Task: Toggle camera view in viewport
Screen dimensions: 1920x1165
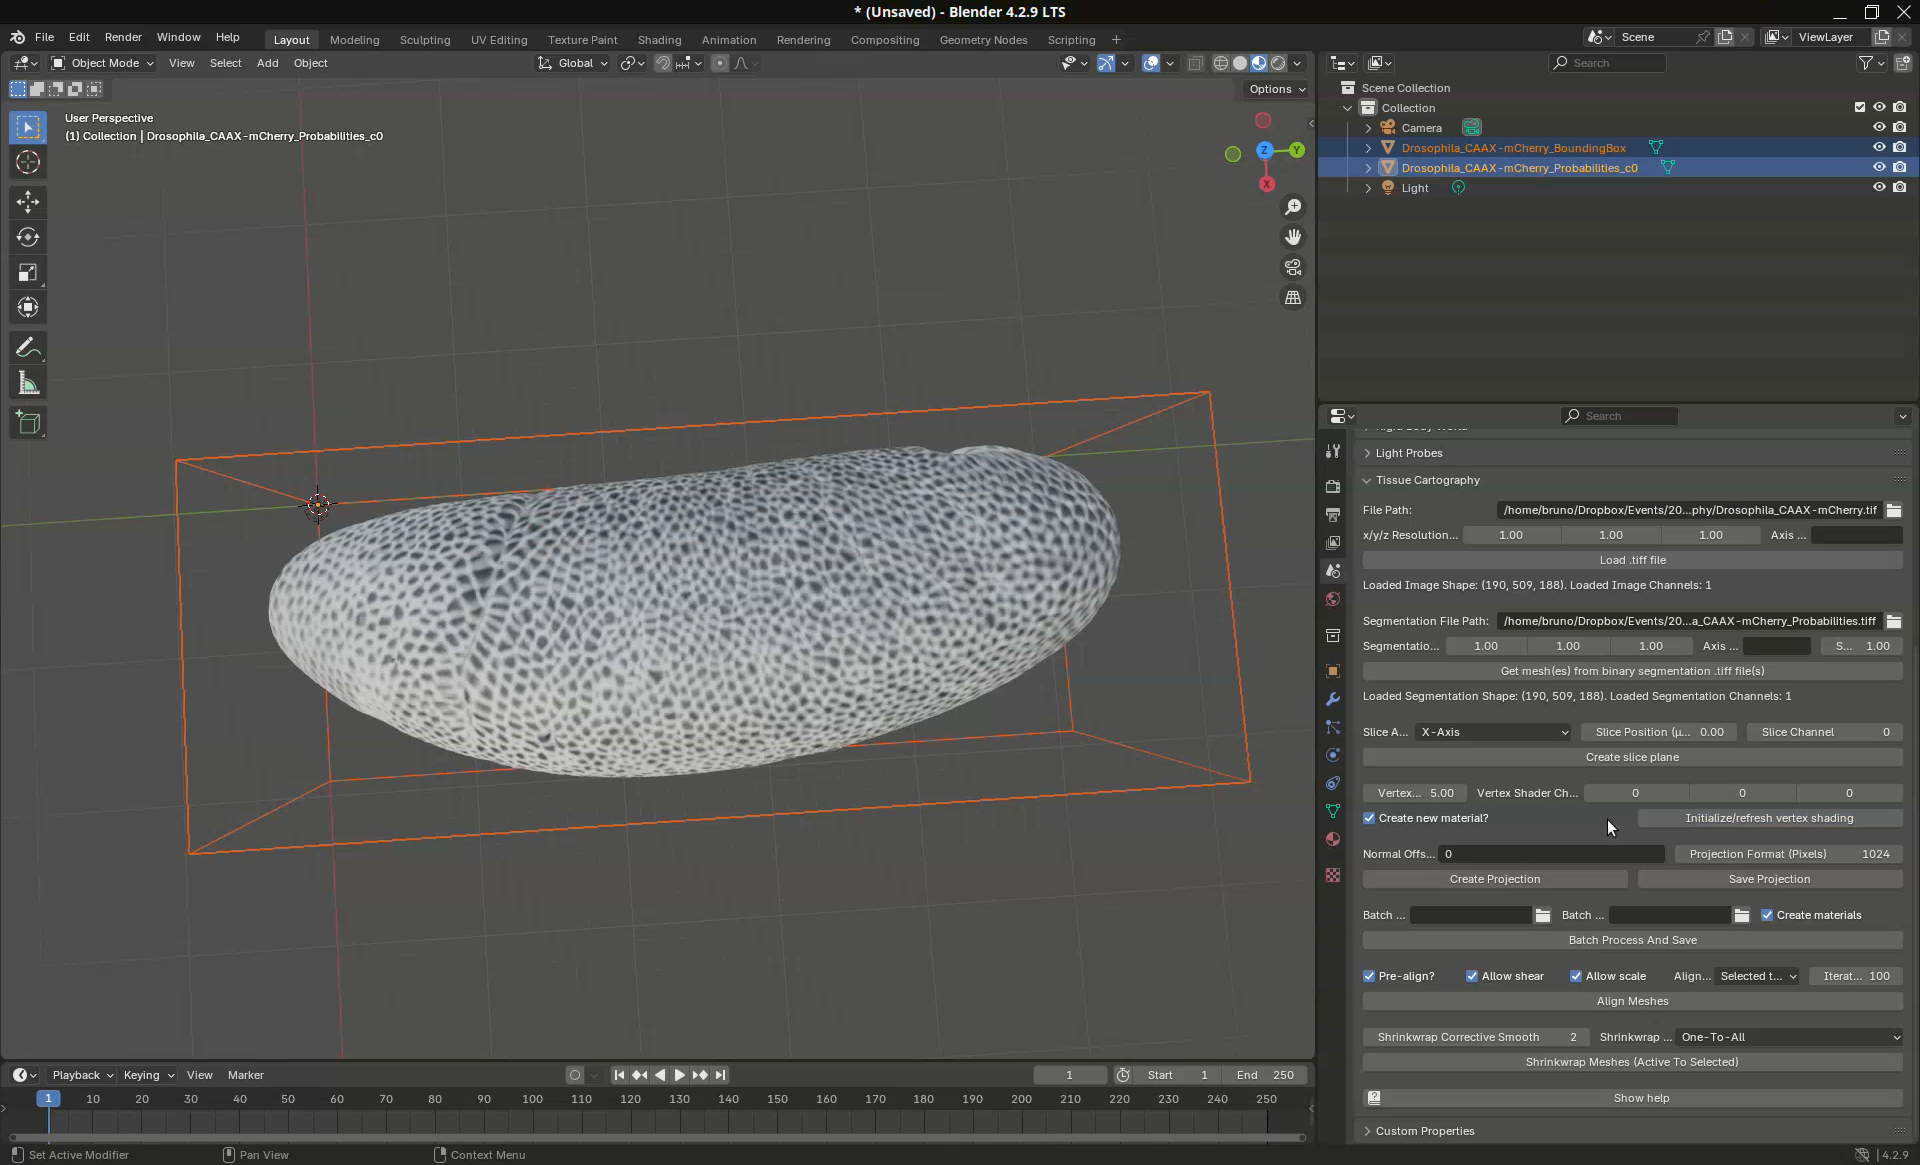Action: (x=1293, y=267)
